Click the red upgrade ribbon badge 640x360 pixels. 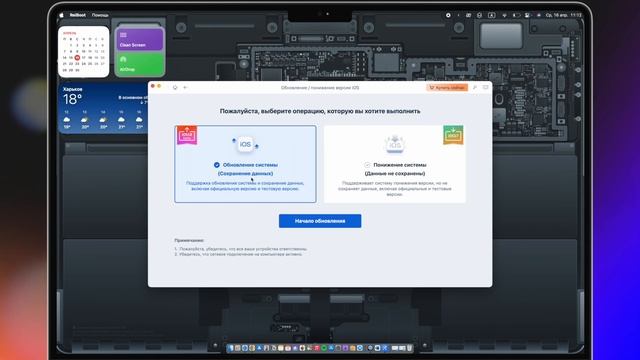point(187,135)
